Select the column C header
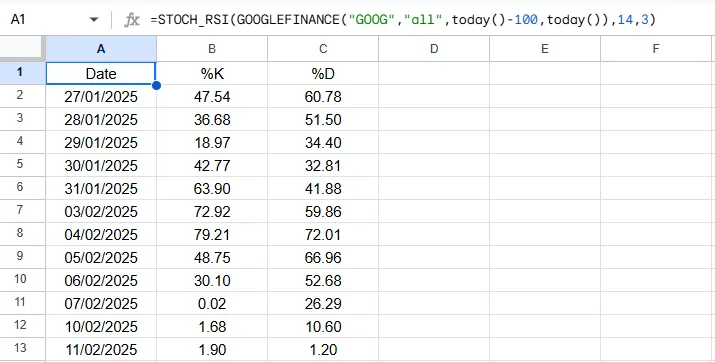The image size is (715, 362). click(x=323, y=49)
